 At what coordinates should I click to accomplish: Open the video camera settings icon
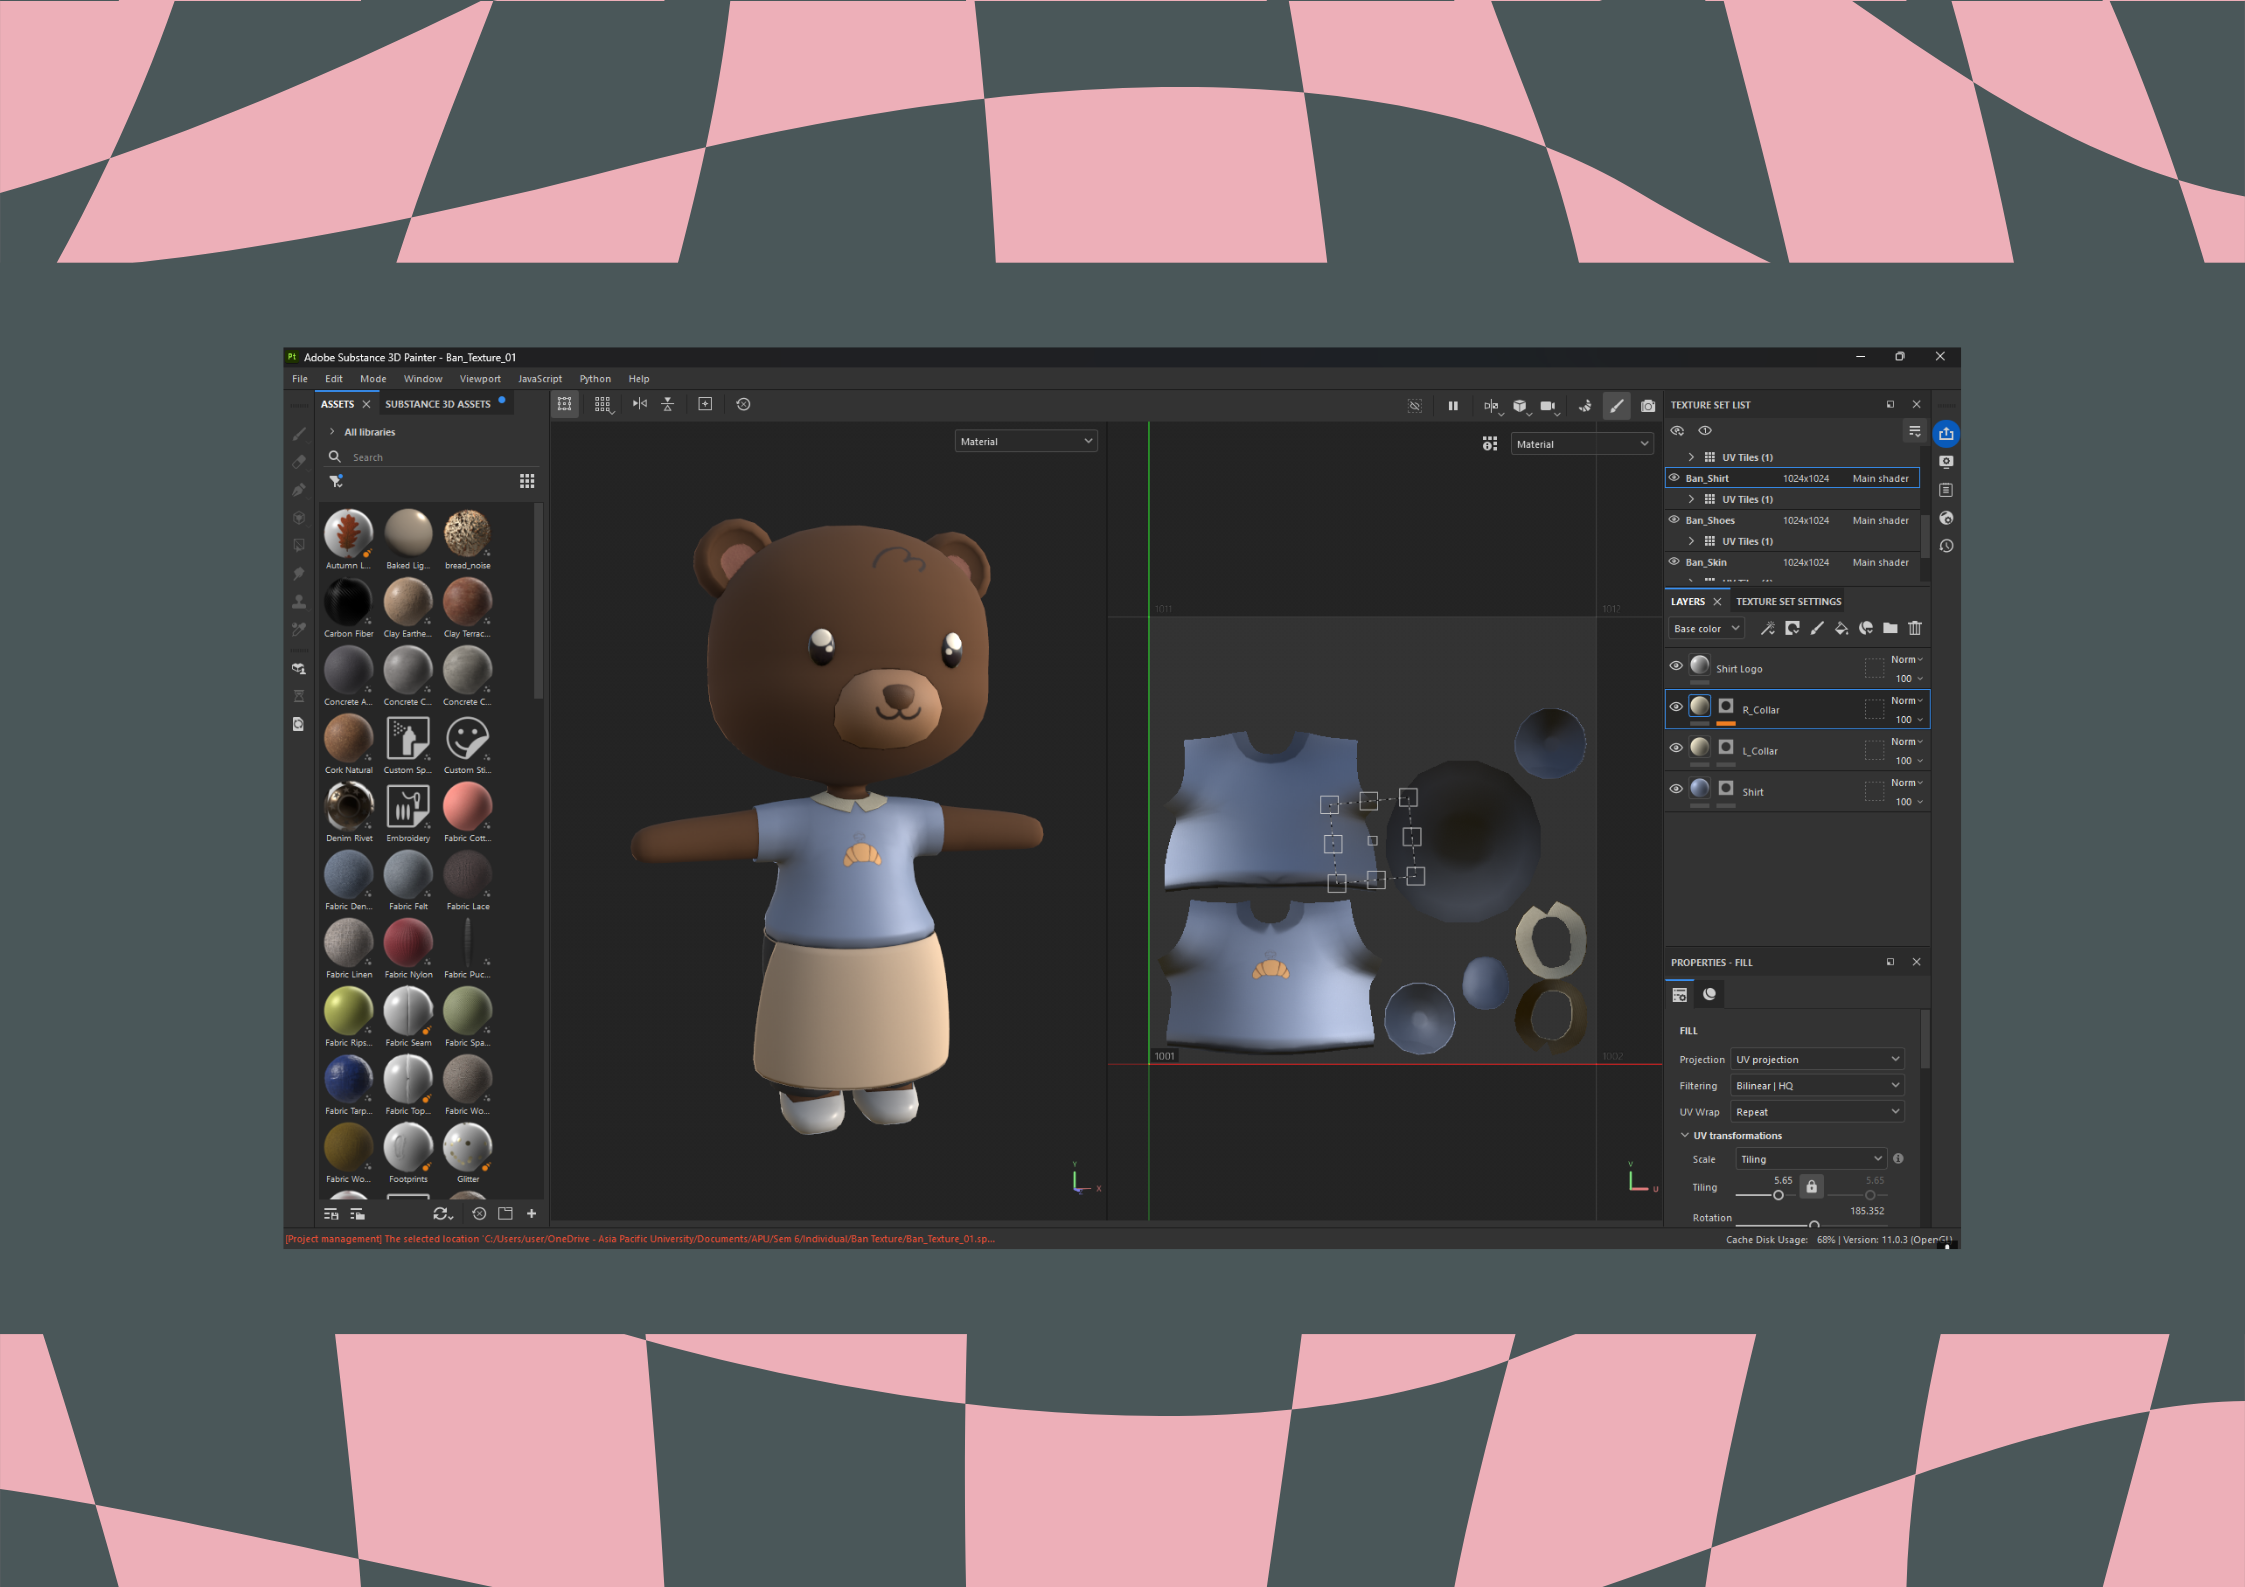point(1549,405)
